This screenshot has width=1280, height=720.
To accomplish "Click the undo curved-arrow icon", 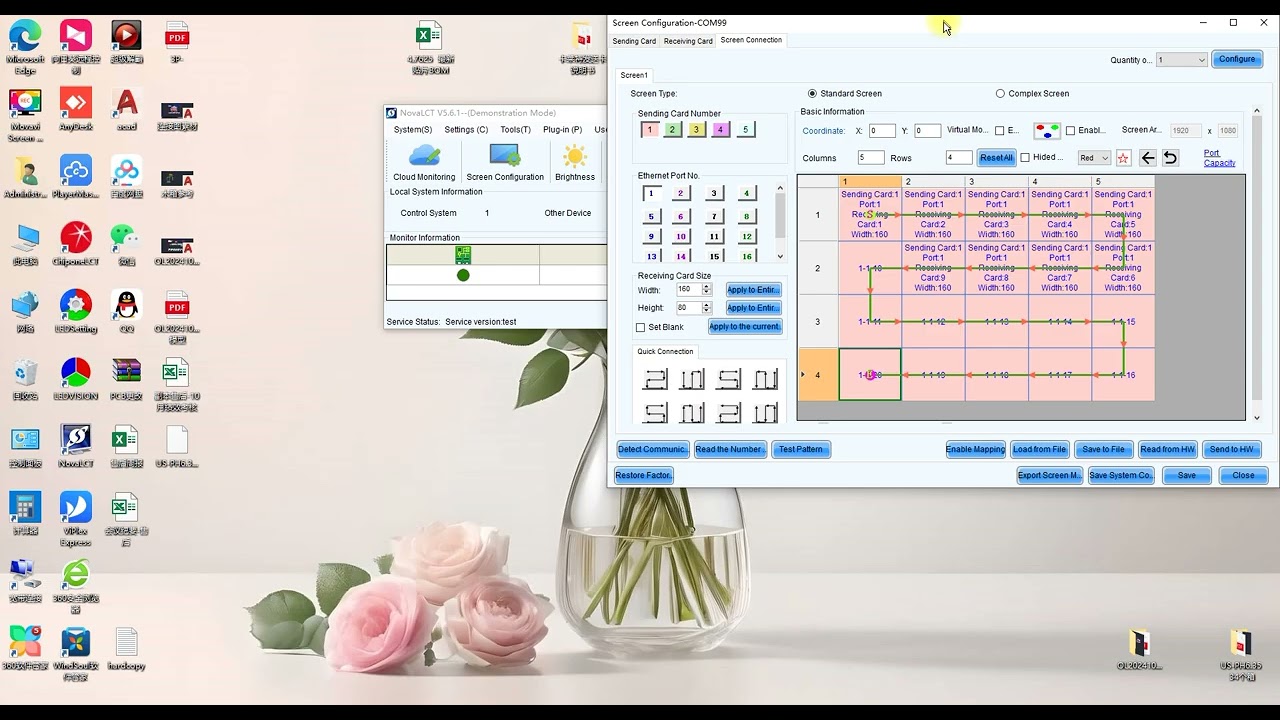I will [1170, 158].
